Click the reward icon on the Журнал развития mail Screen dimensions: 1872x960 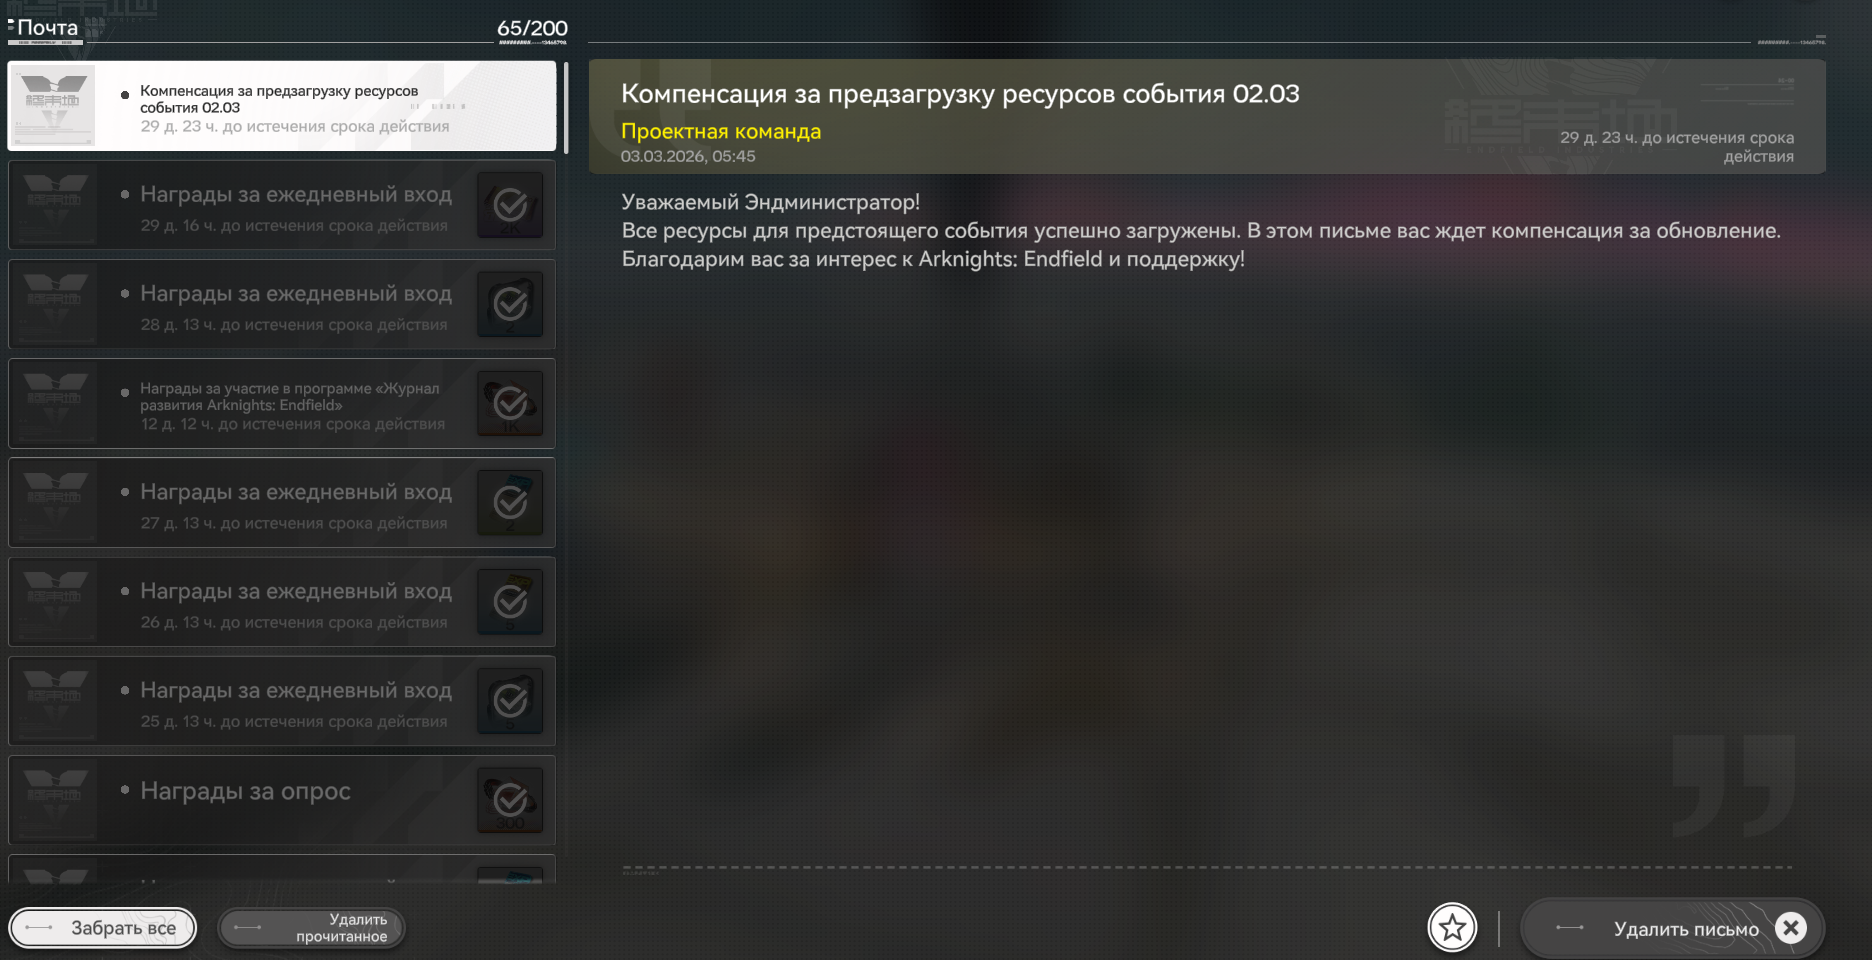tap(511, 403)
